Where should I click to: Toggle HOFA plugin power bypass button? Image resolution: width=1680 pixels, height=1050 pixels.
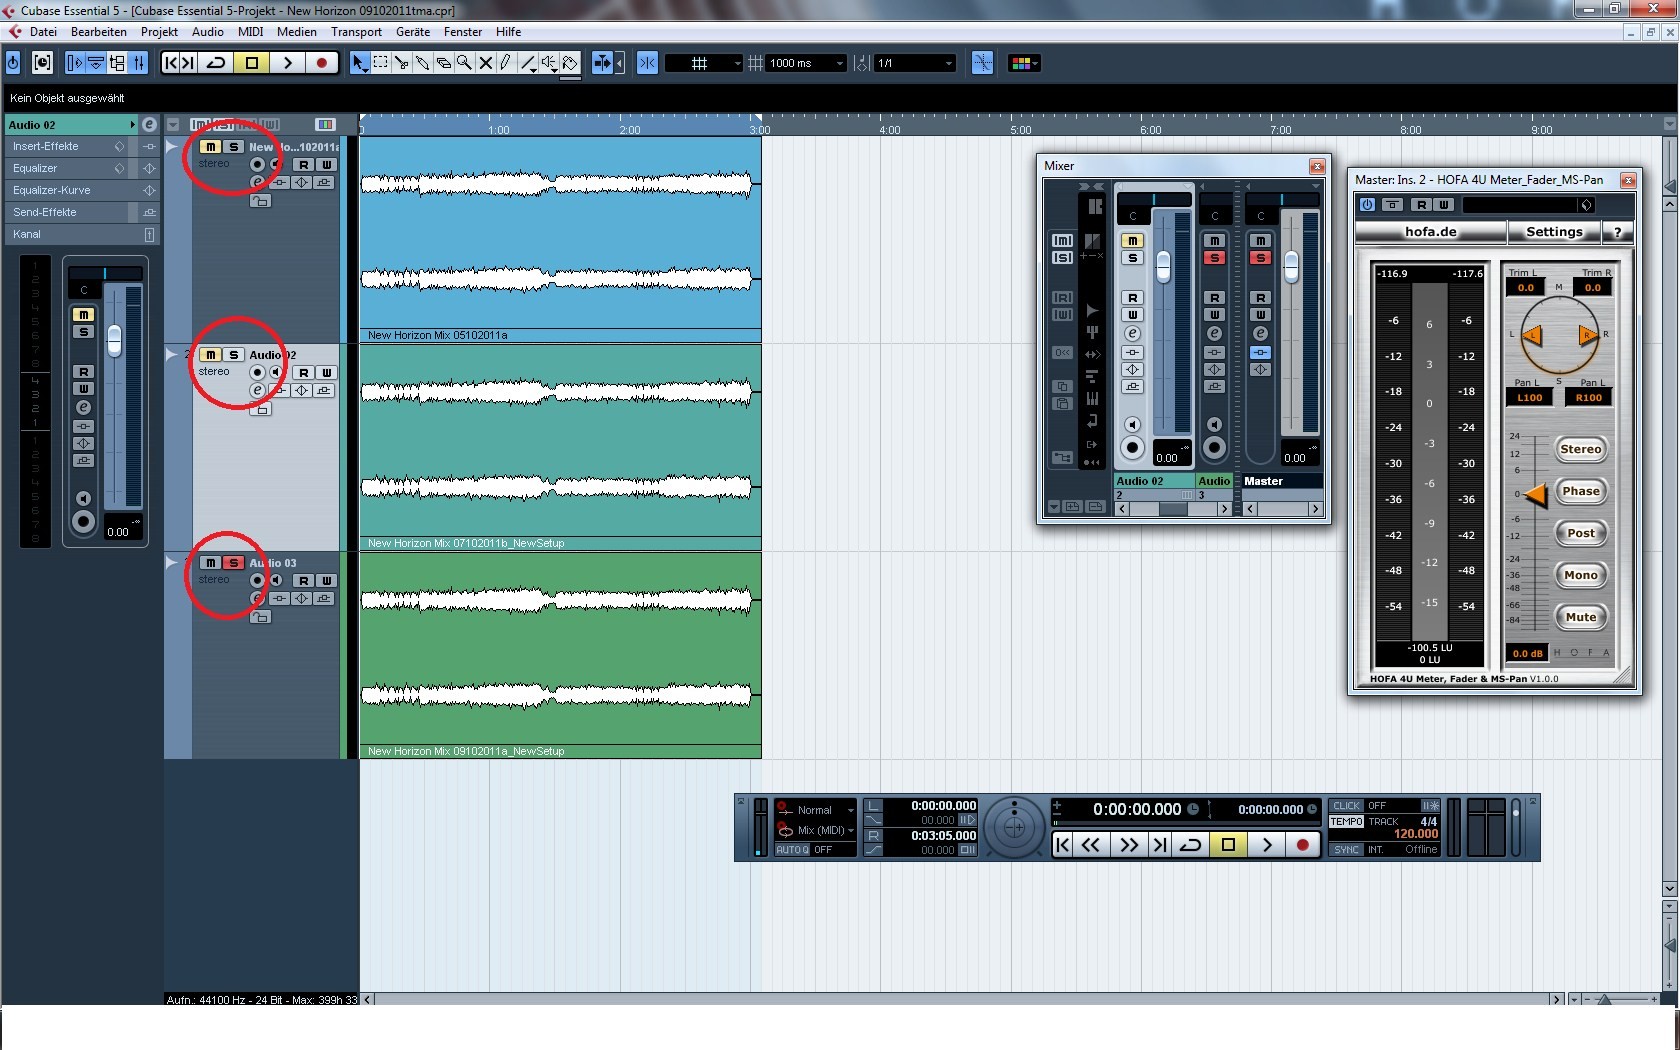1367,205
